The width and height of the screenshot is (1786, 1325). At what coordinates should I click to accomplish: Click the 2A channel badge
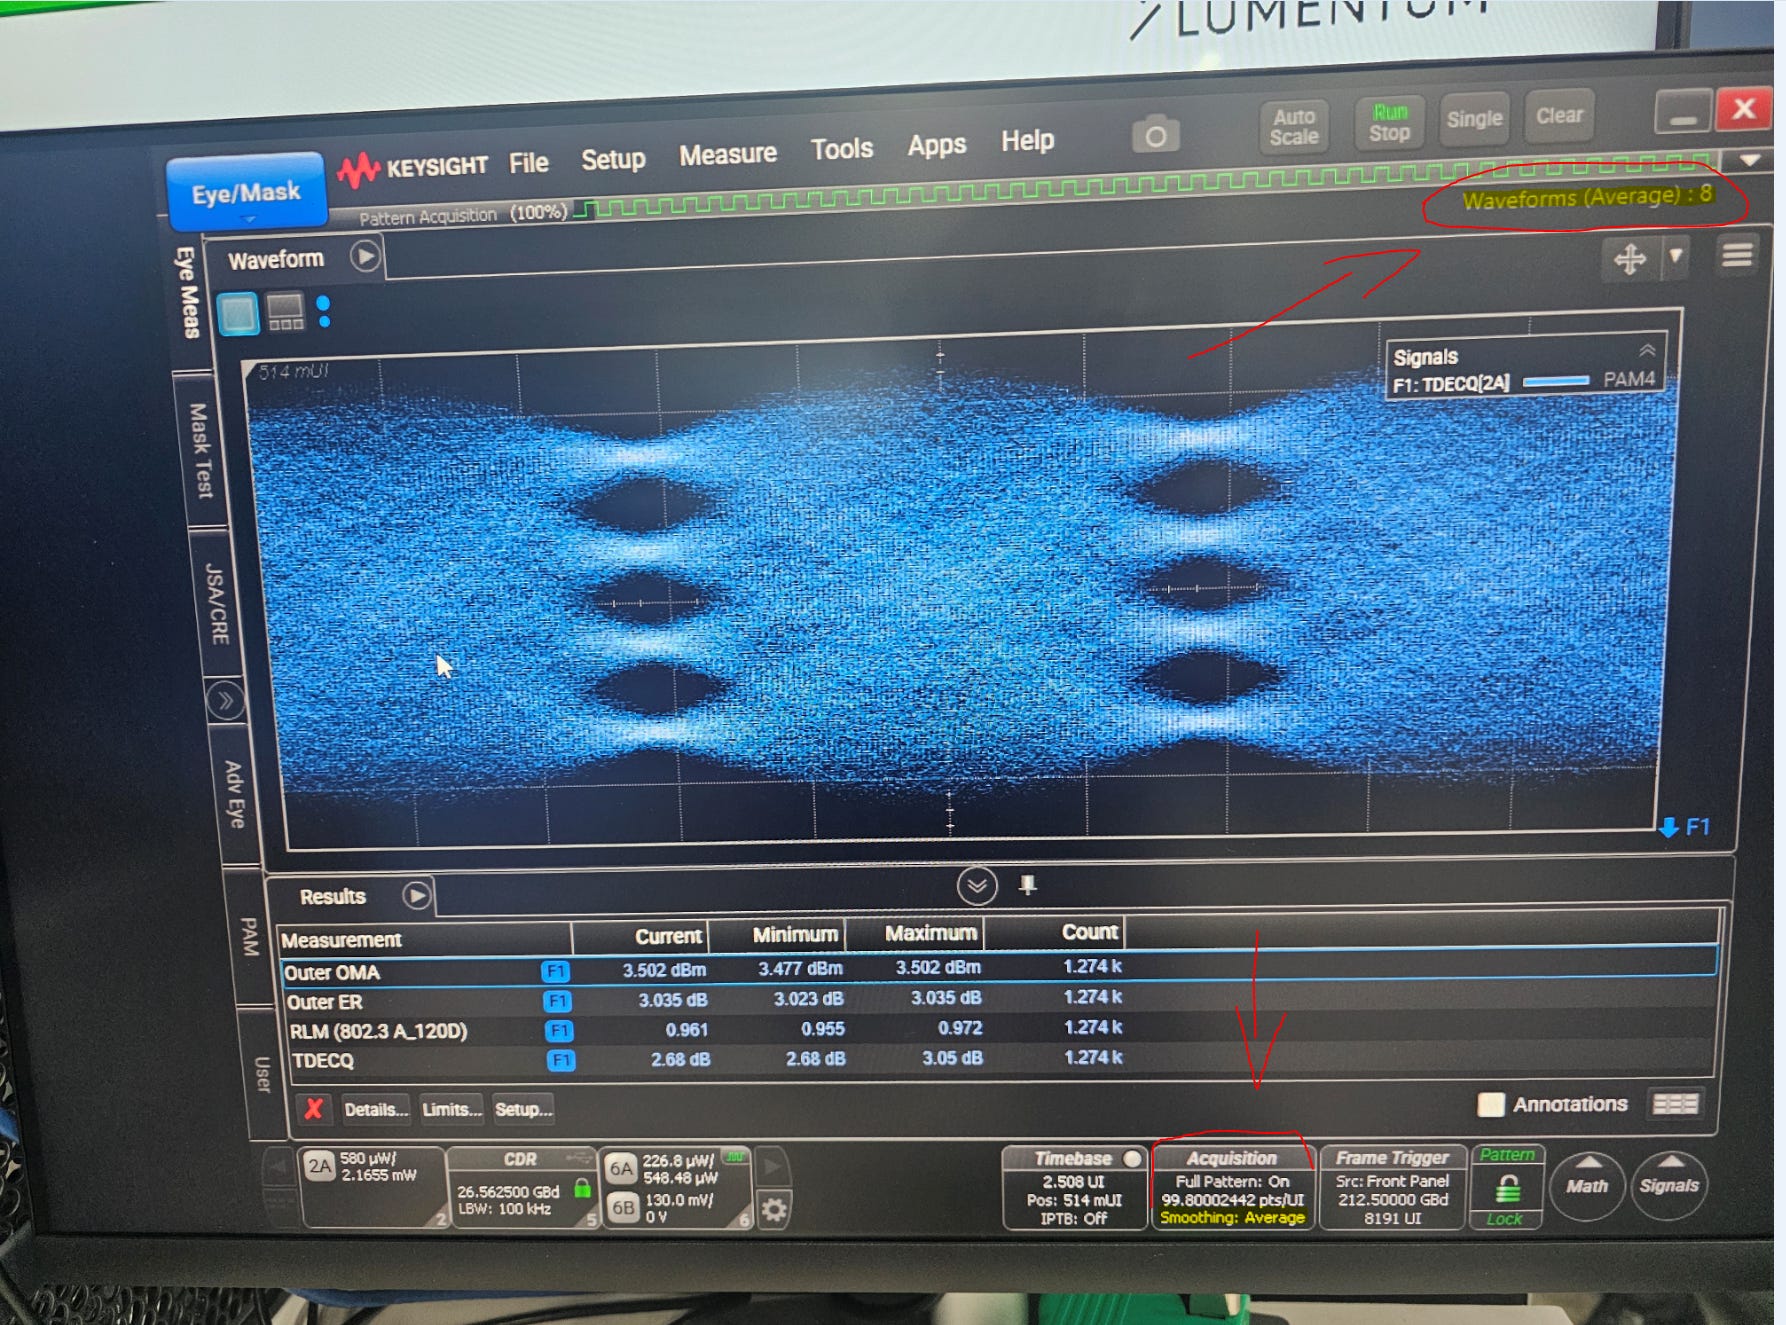319,1166
